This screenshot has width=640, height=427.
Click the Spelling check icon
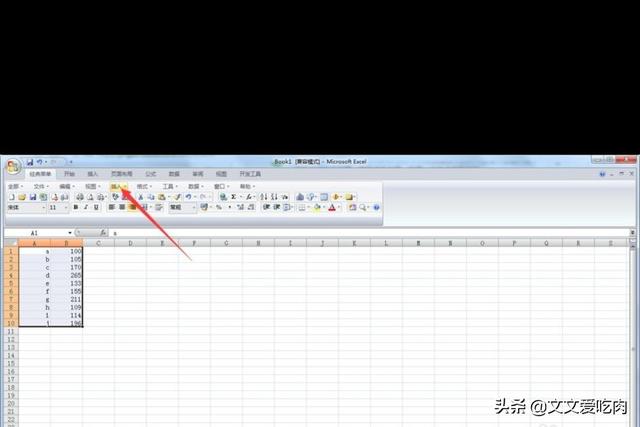click(x=115, y=197)
